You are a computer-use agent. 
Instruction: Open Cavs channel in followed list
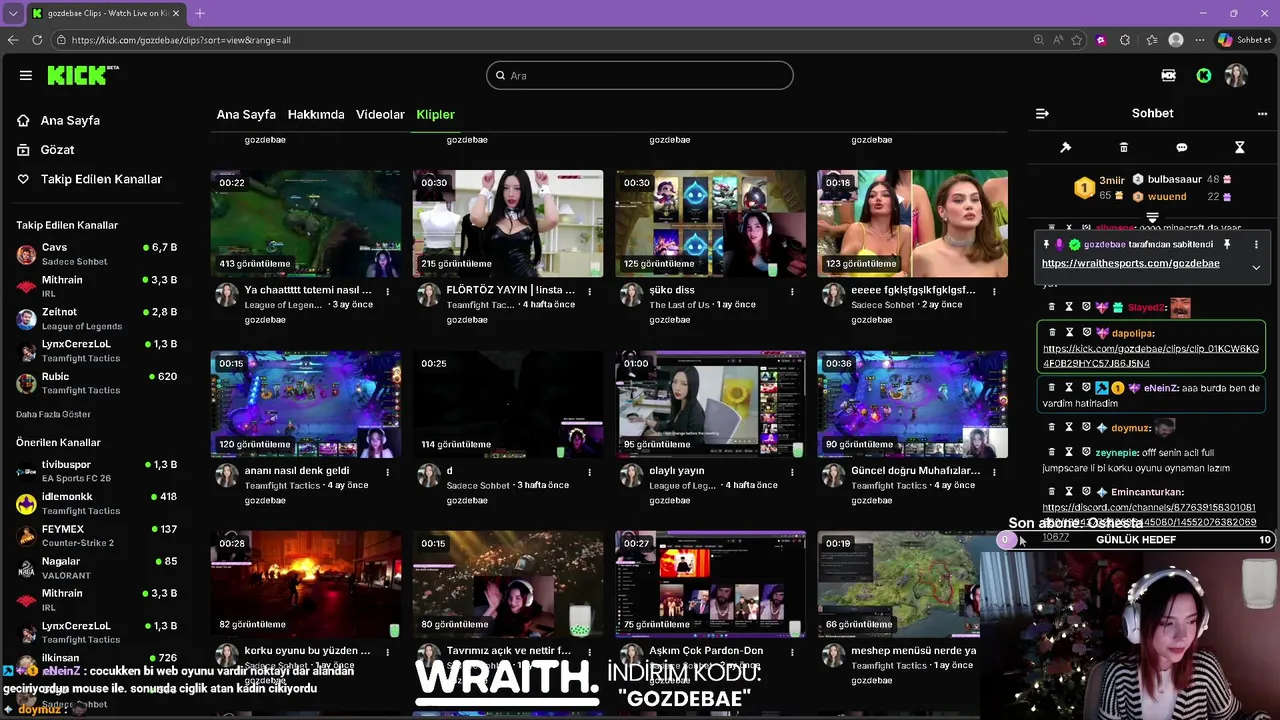click(97, 254)
